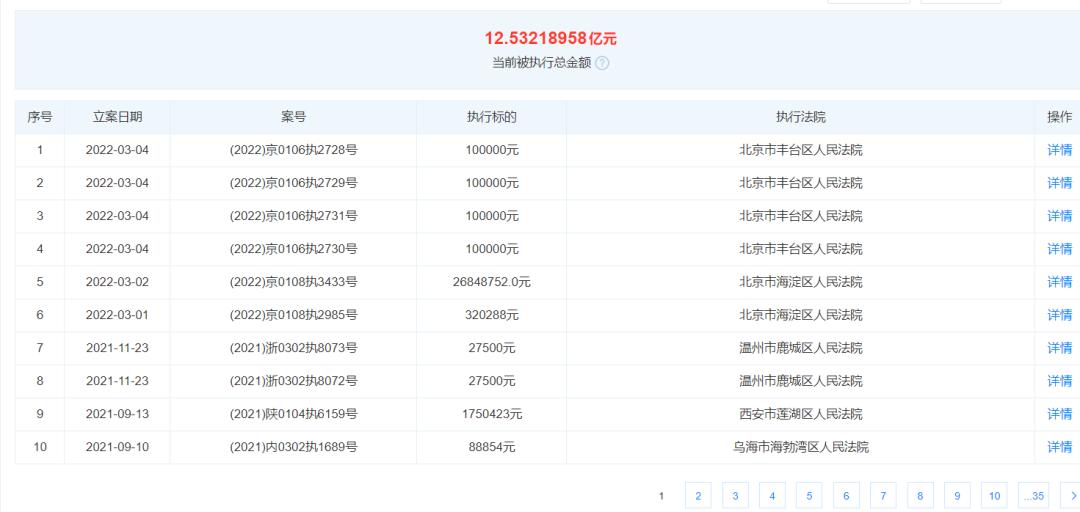
Task: Click the 操作 column header
Action: coord(1059,117)
